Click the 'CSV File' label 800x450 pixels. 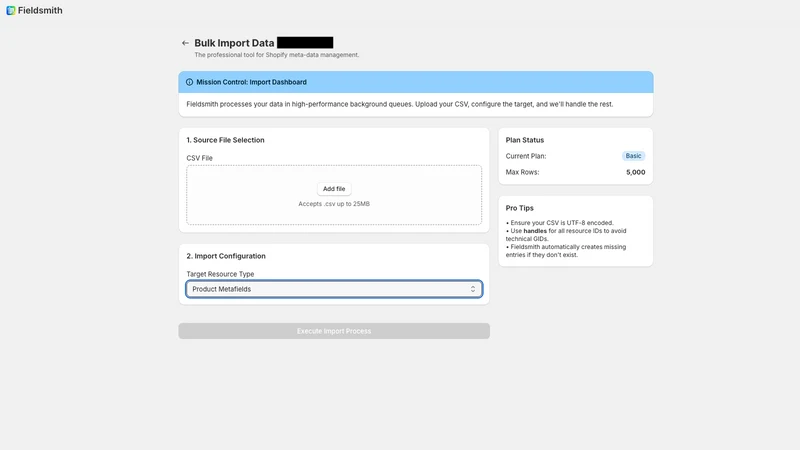click(199, 158)
